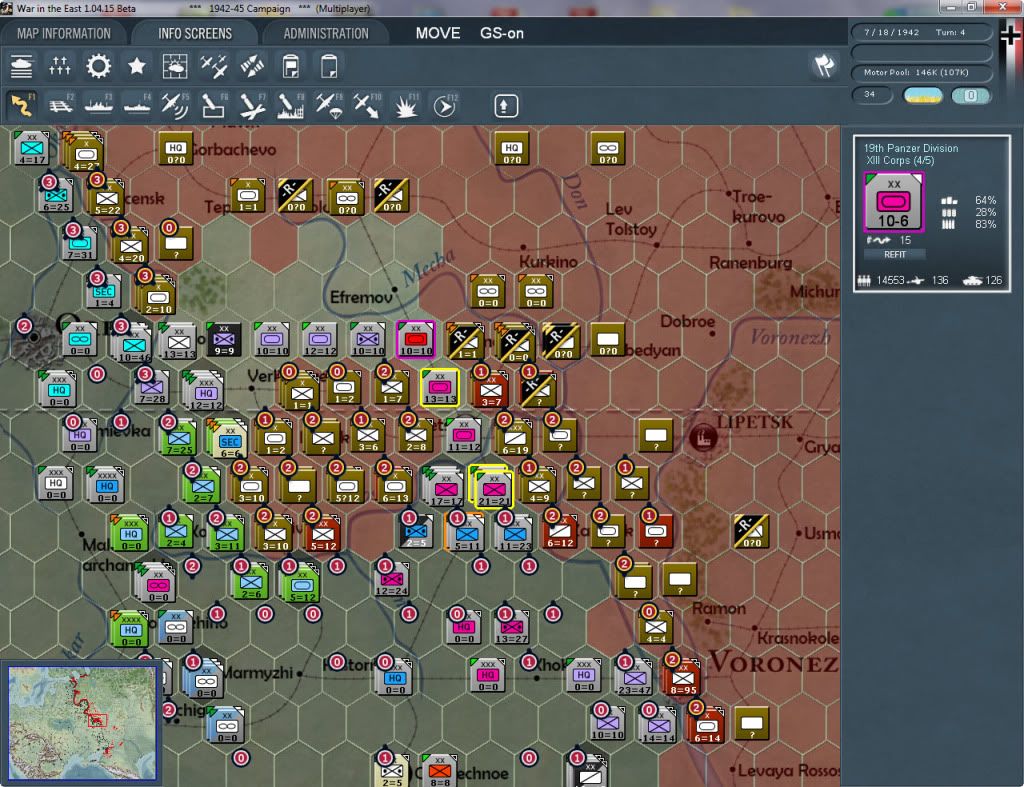Click the 64% stat in unit panel

click(x=985, y=200)
